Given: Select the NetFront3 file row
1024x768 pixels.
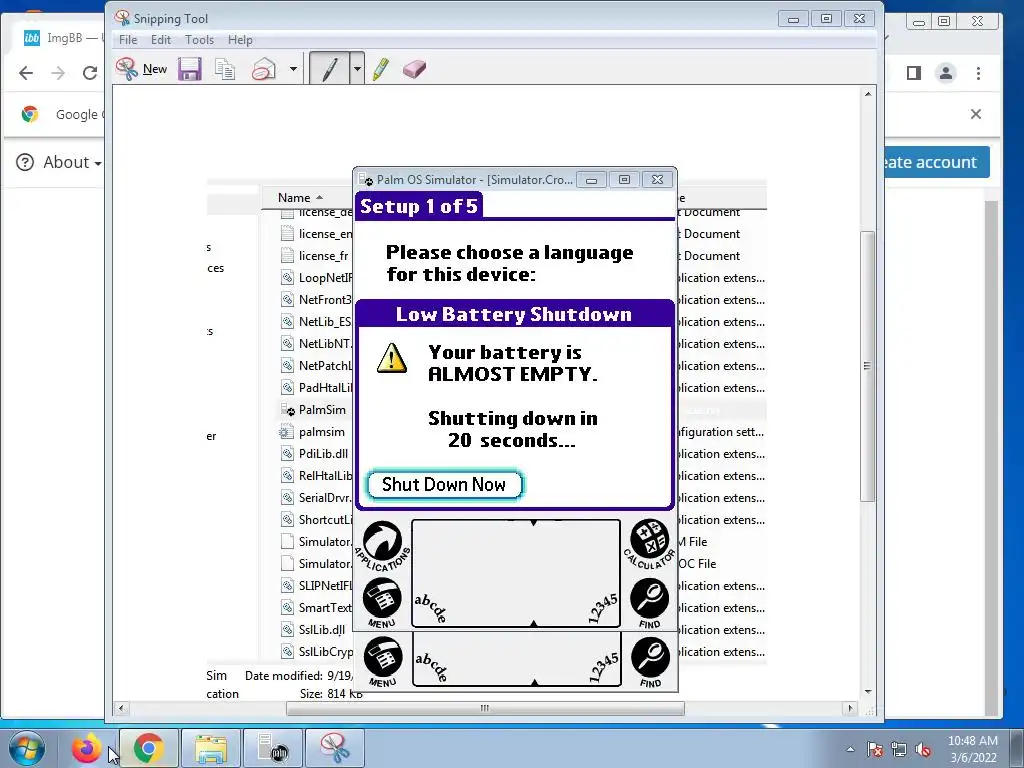Looking at the screenshot, I should (316, 300).
